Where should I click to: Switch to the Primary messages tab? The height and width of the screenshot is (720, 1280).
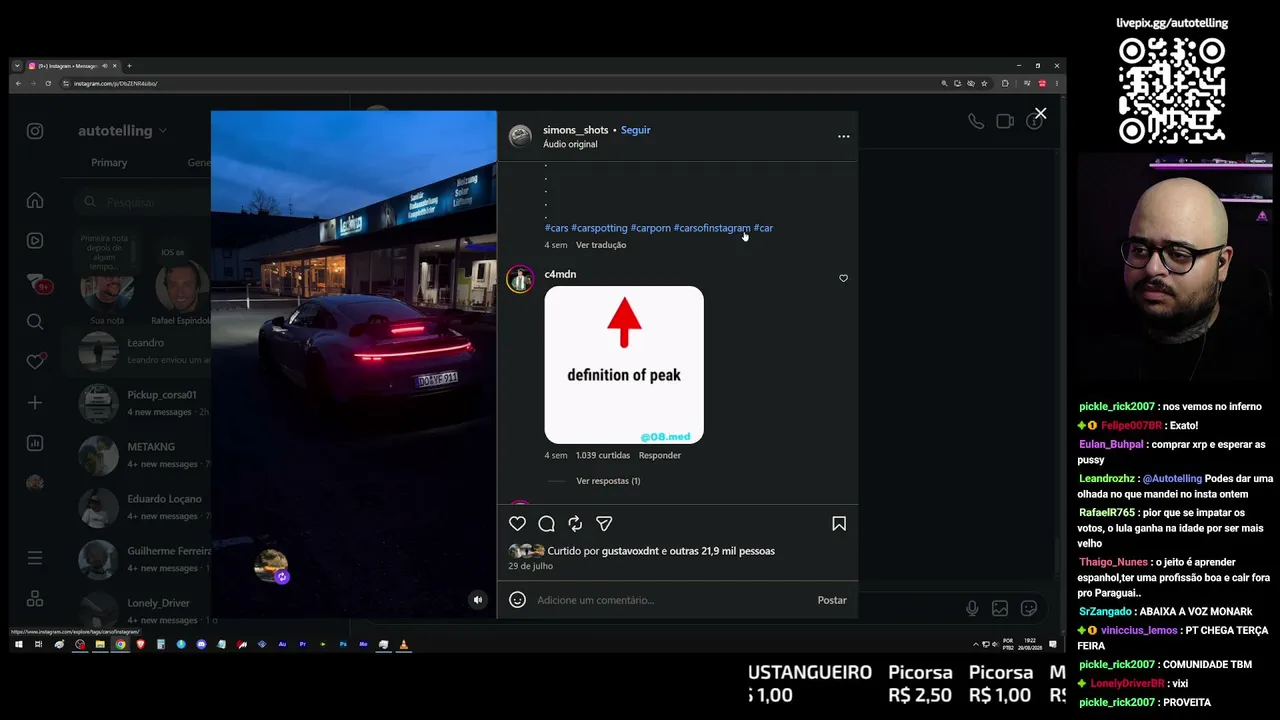pos(109,163)
